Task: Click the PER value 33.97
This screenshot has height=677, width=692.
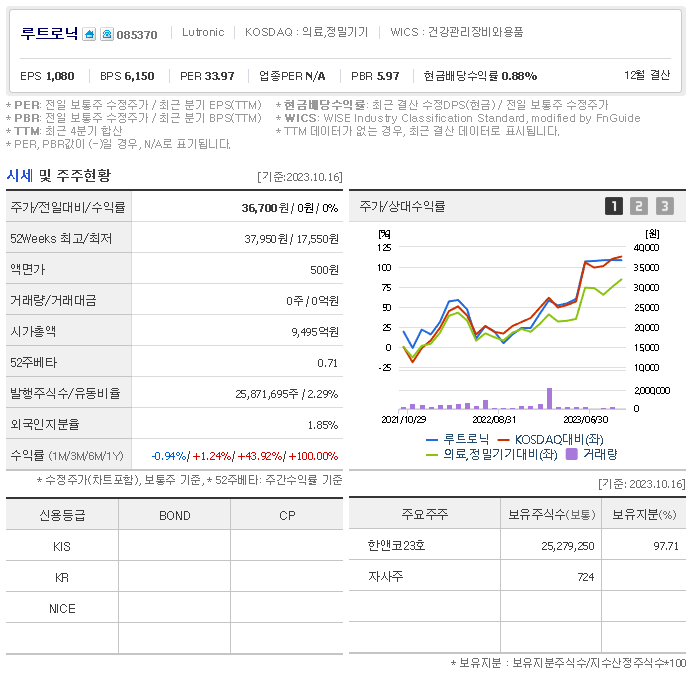Action: tap(219, 76)
